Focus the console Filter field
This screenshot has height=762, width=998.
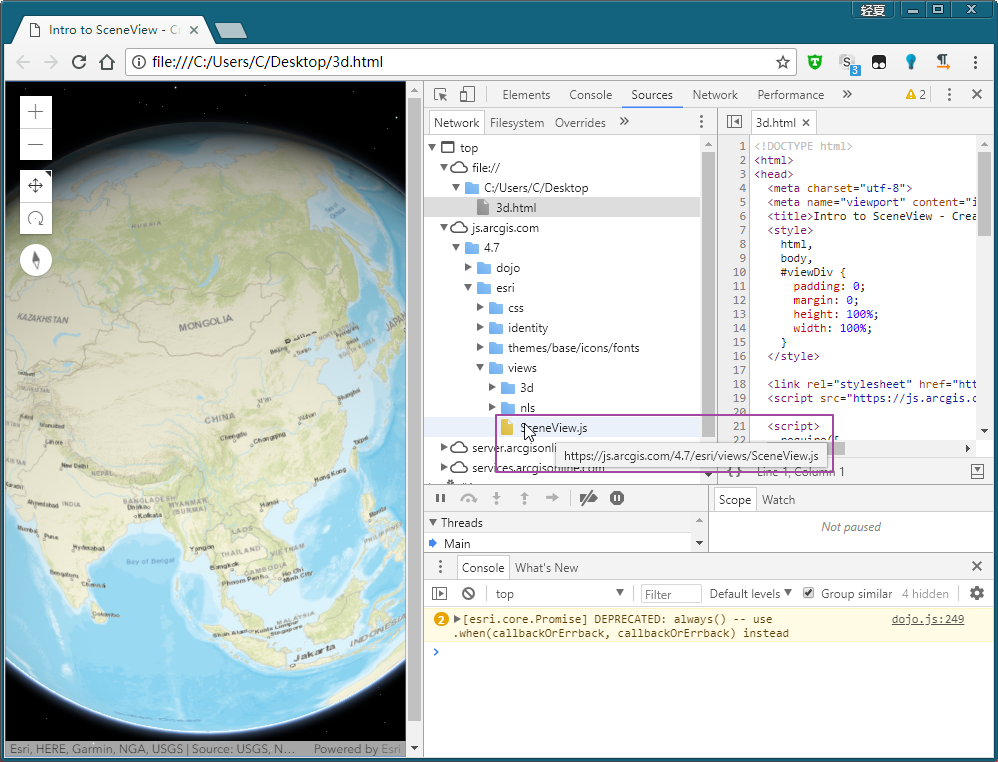[x=671, y=594]
